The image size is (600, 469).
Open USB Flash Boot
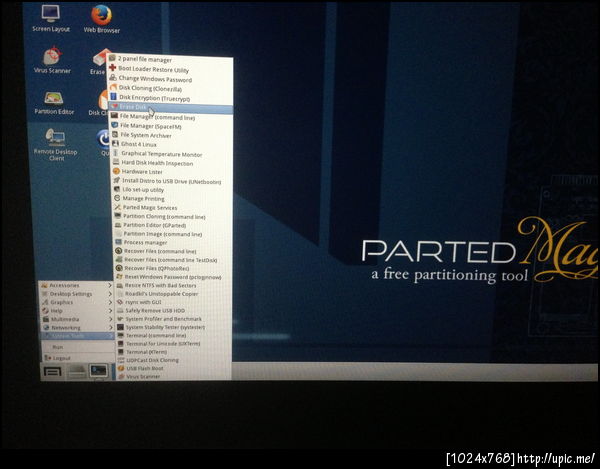tap(174, 368)
